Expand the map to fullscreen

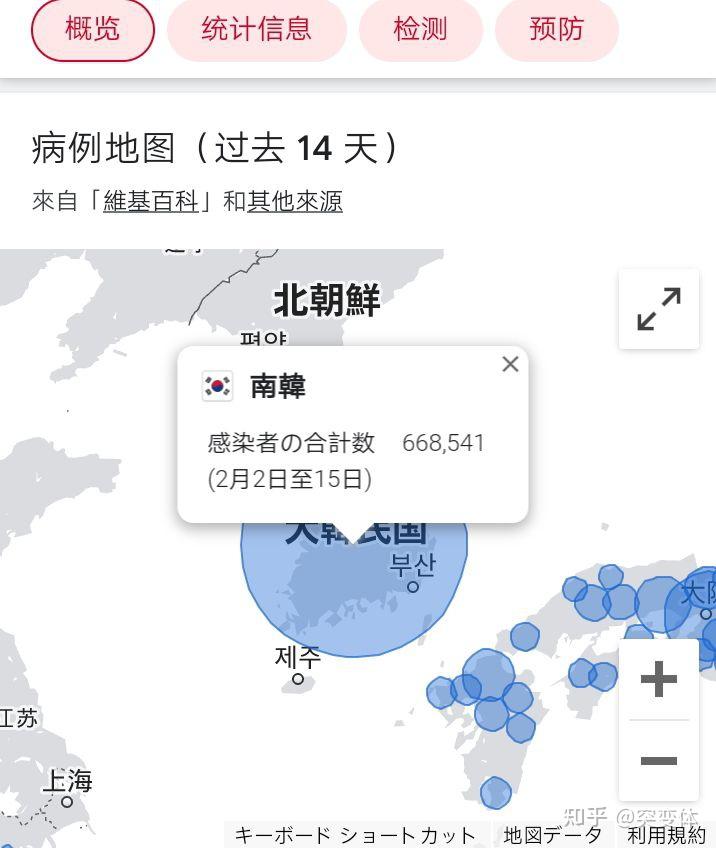(x=659, y=308)
